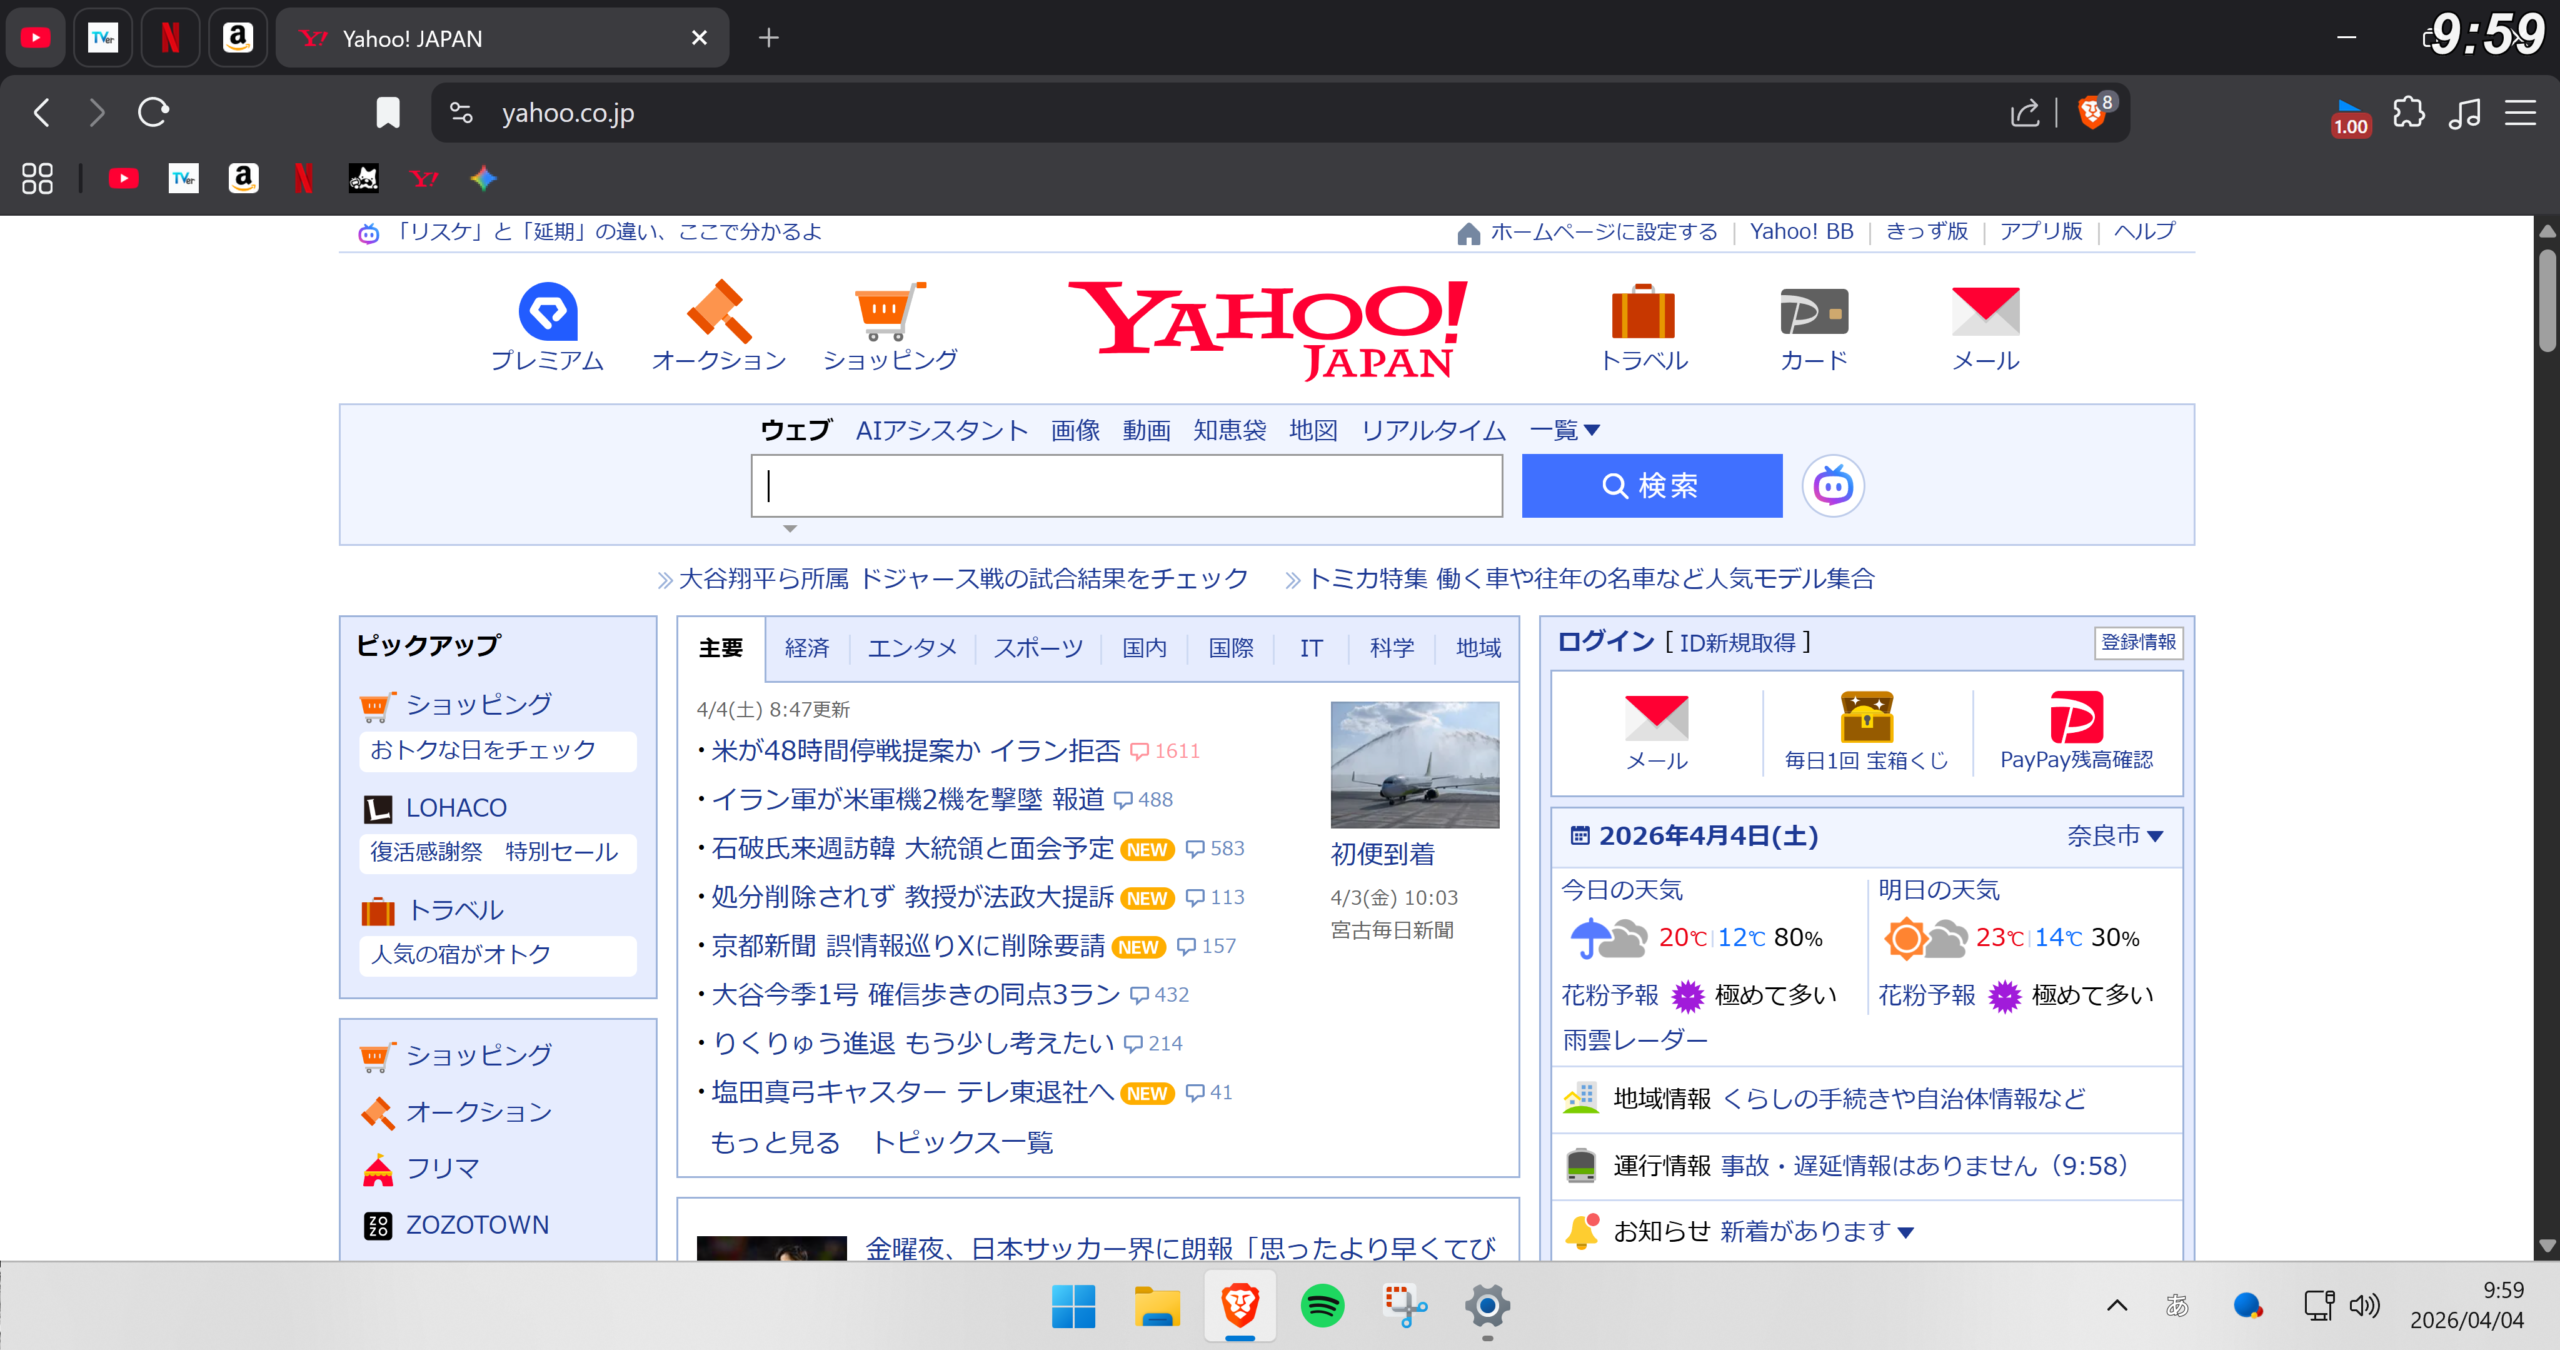The width and height of the screenshot is (2560, 1350).
Task: Open the Yahoo Auction gavel icon
Action: tap(718, 312)
